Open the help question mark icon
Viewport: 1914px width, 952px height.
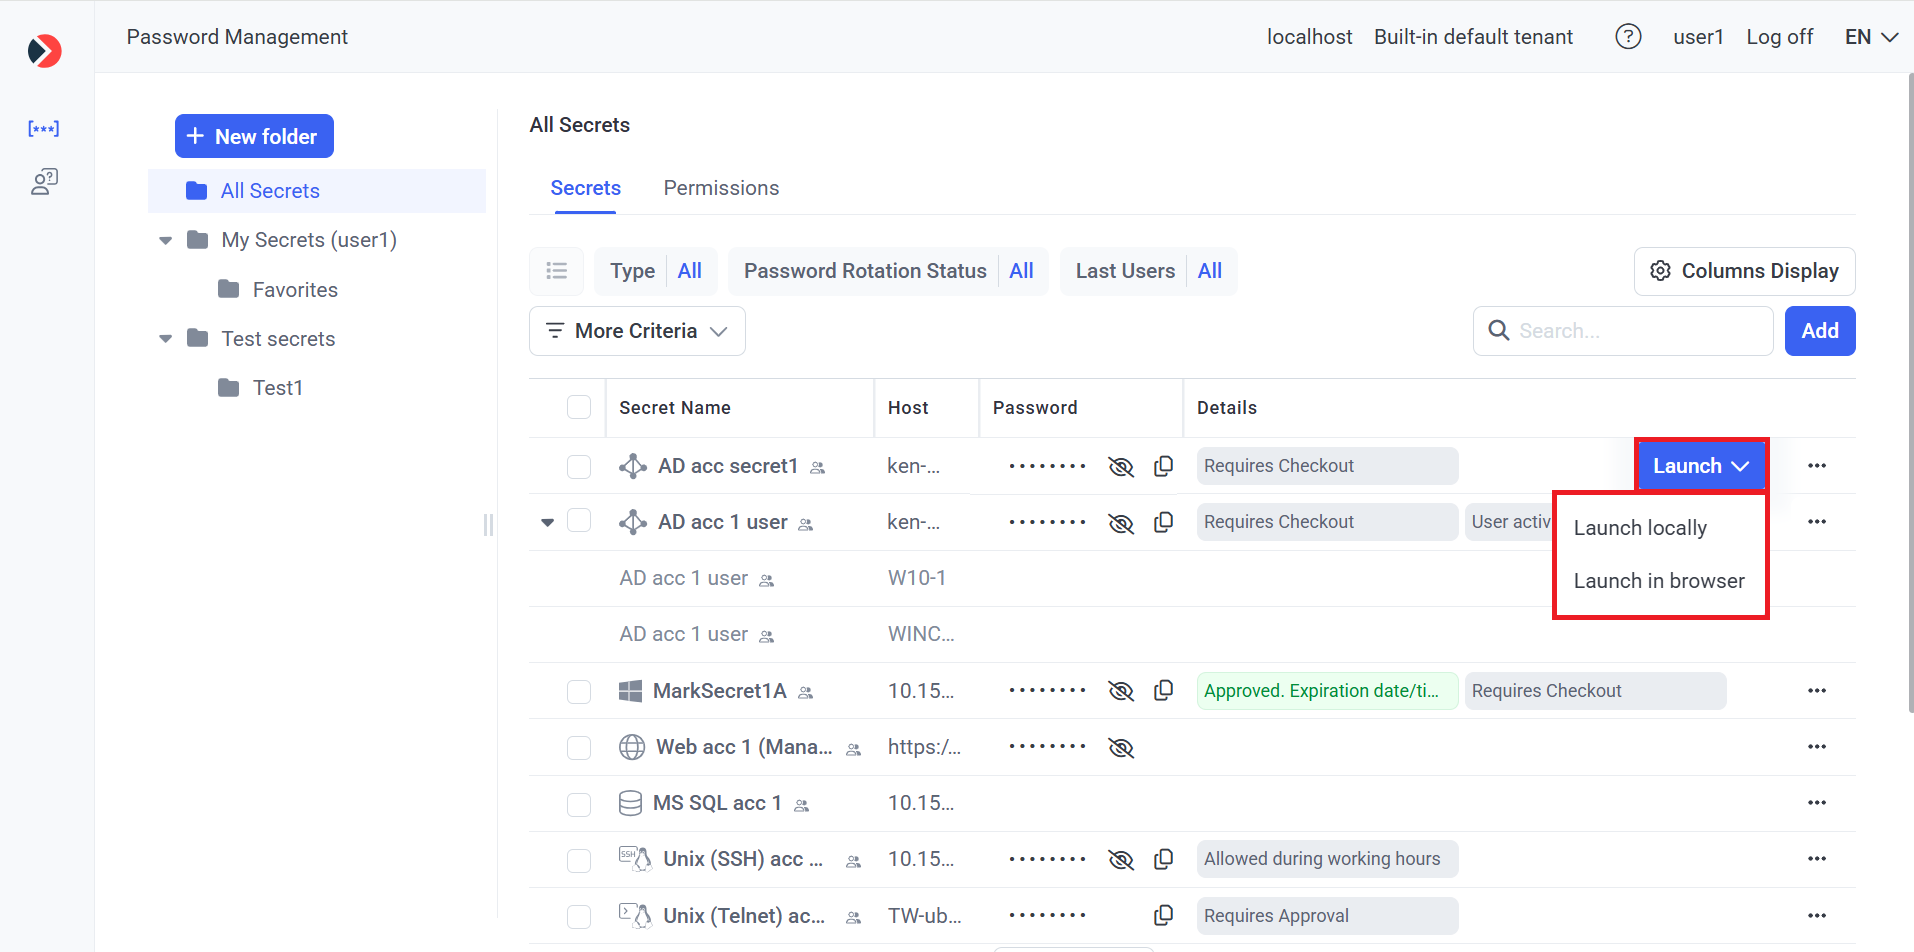[x=1628, y=37]
